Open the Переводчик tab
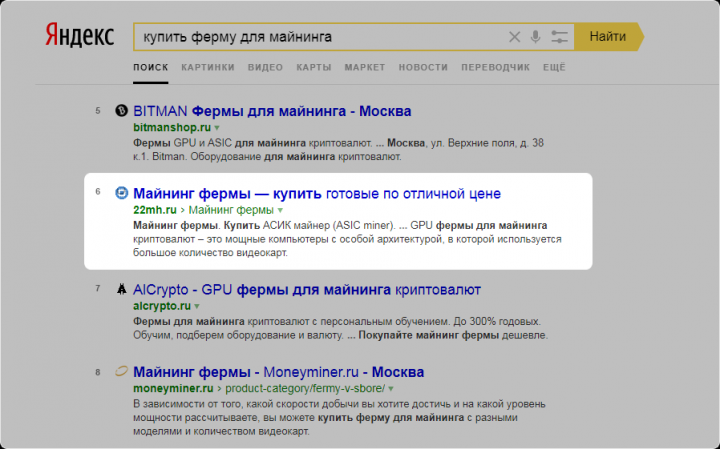This screenshot has height=449, width=720. [495, 67]
